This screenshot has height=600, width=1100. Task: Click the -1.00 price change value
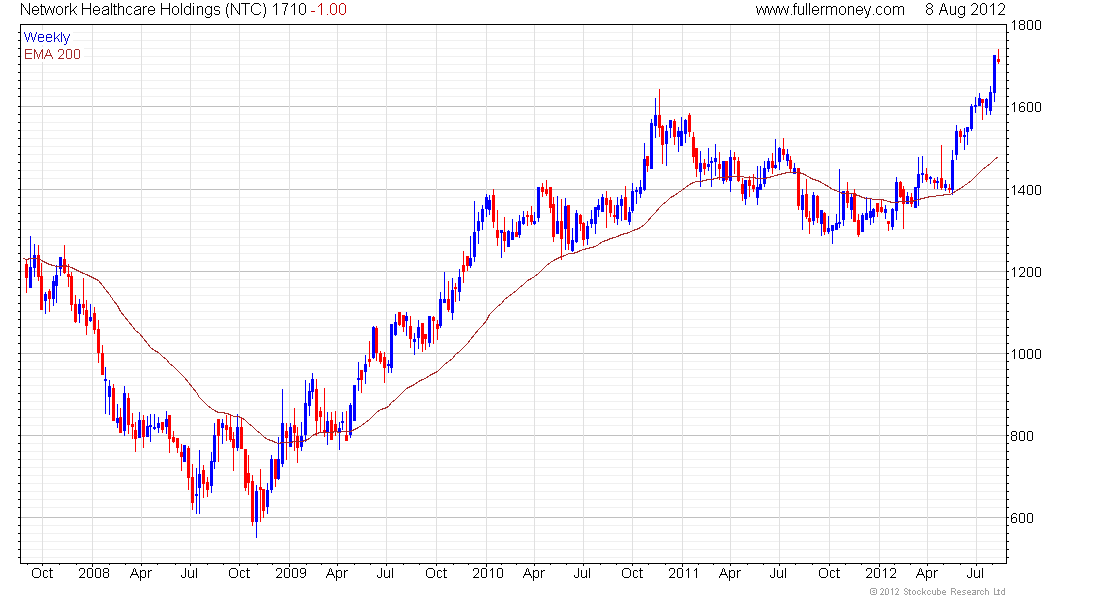[x=331, y=9]
